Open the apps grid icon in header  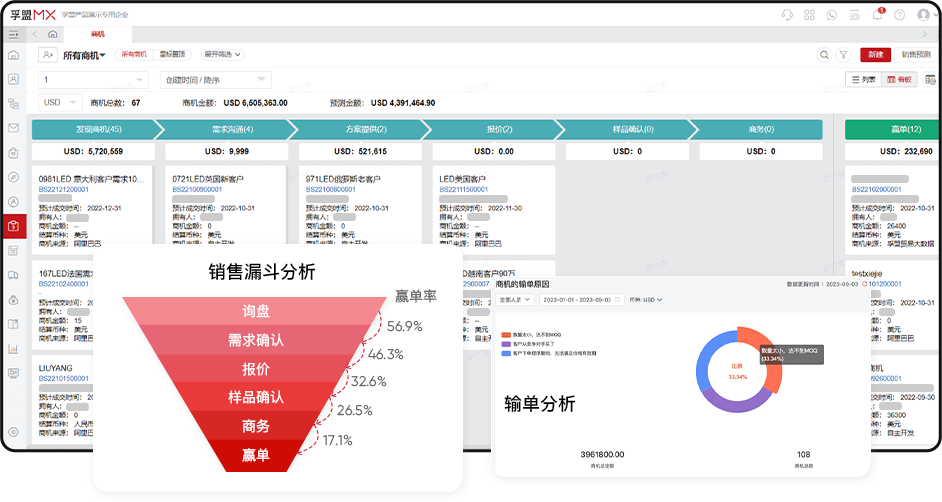(810, 15)
